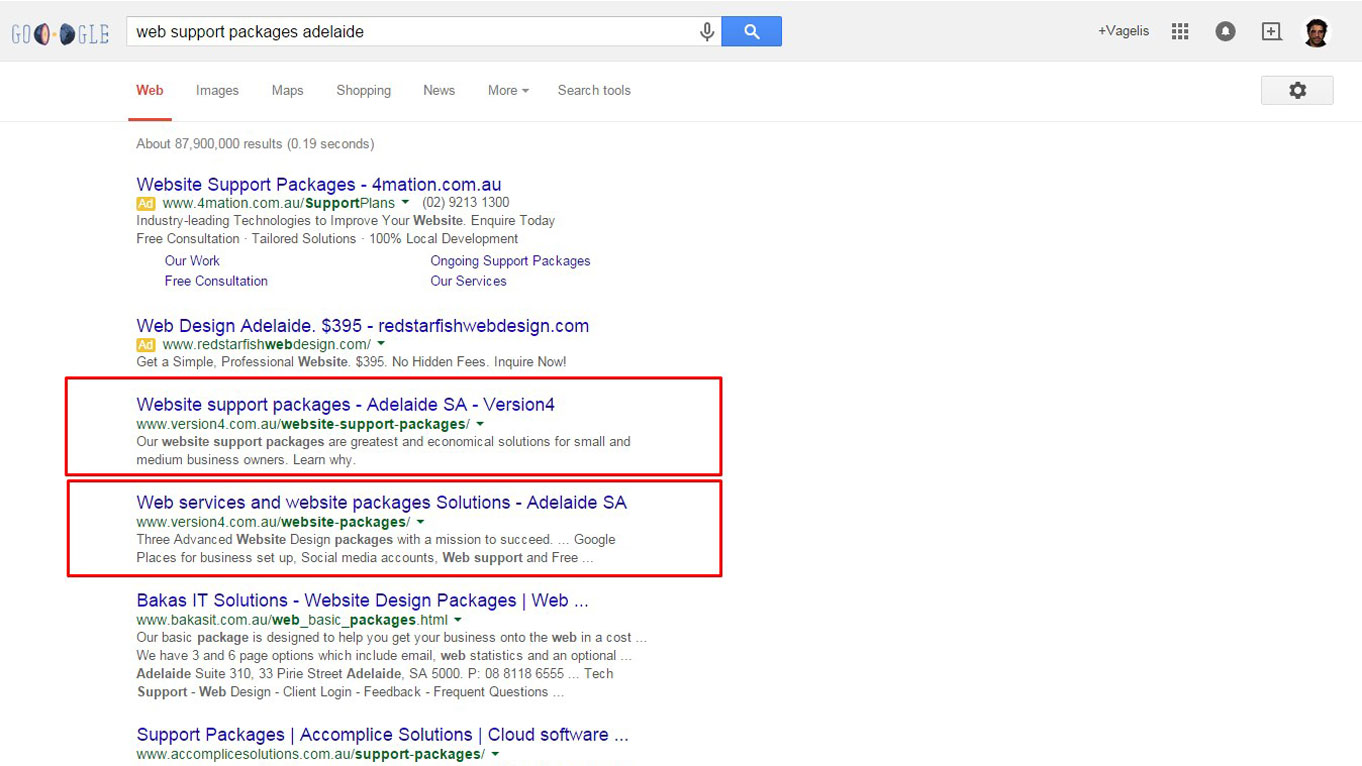The width and height of the screenshot is (1362, 766).
Task: Open the account profile picture
Action: [x=1317, y=32]
